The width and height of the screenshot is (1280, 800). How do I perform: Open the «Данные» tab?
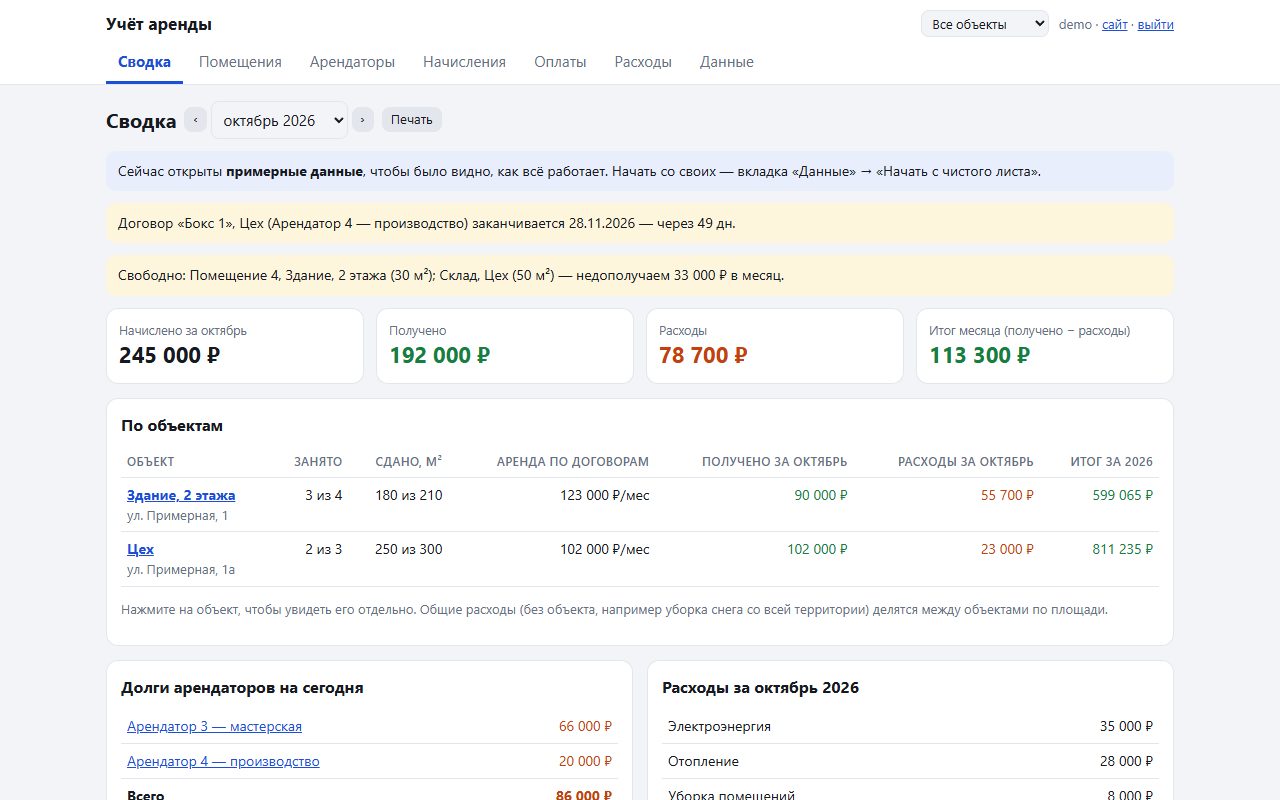tap(727, 62)
